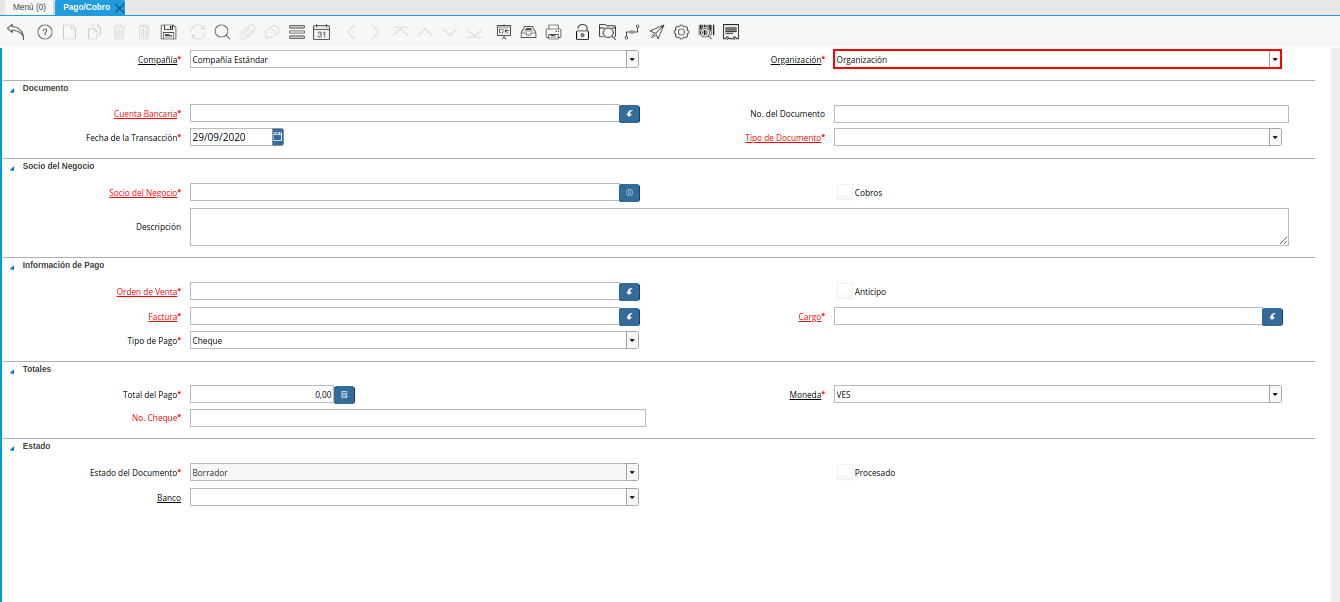The height and width of the screenshot is (602, 1340).
Task: Click the Refresh circular arrows icon
Action: click(198, 32)
